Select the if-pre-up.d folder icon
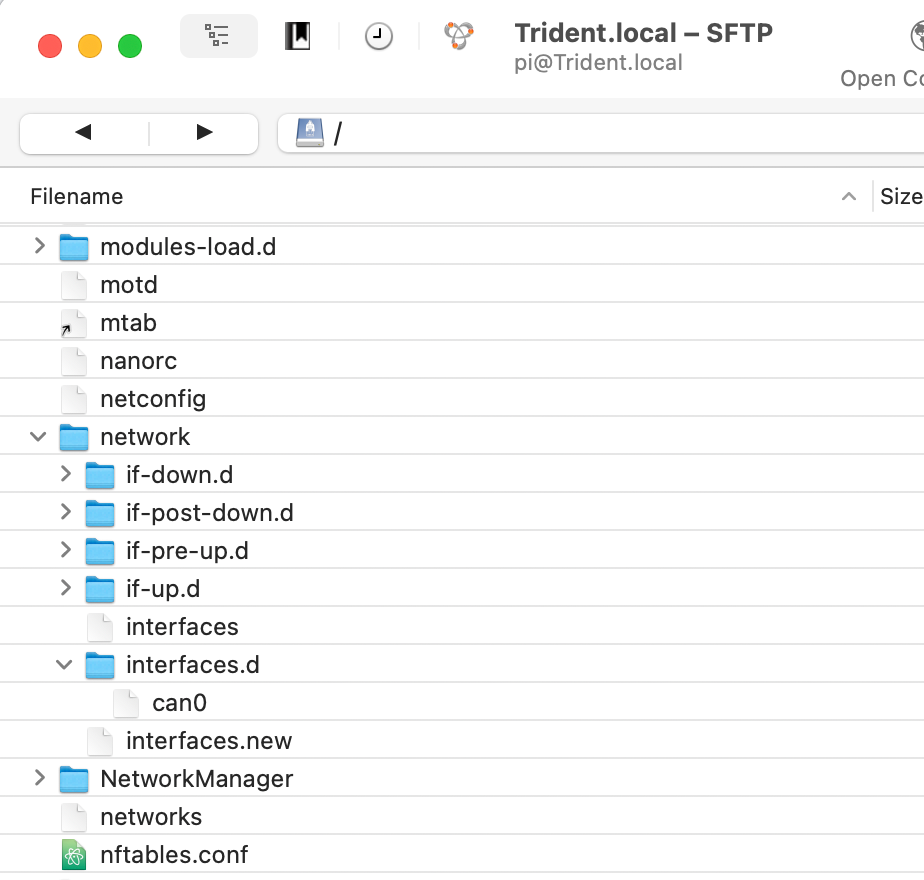924x880 pixels. click(x=100, y=551)
